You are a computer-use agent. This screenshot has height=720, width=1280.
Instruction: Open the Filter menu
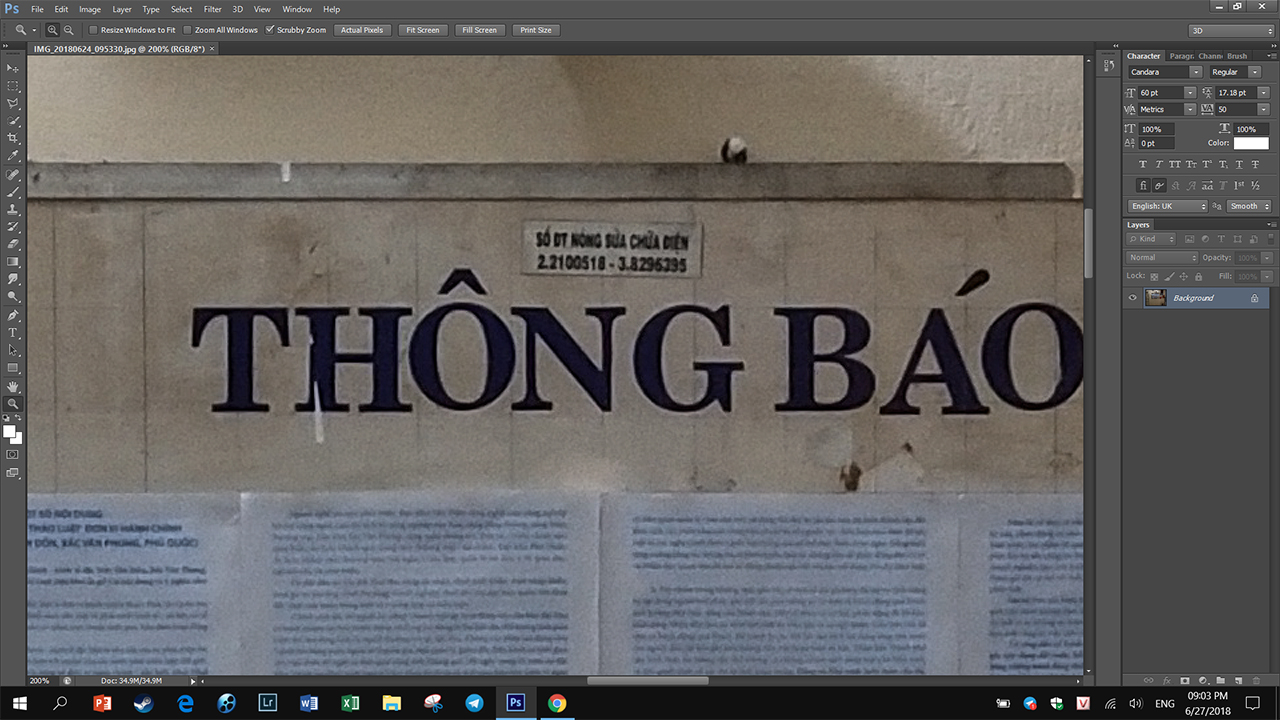[x=213, y=9]
